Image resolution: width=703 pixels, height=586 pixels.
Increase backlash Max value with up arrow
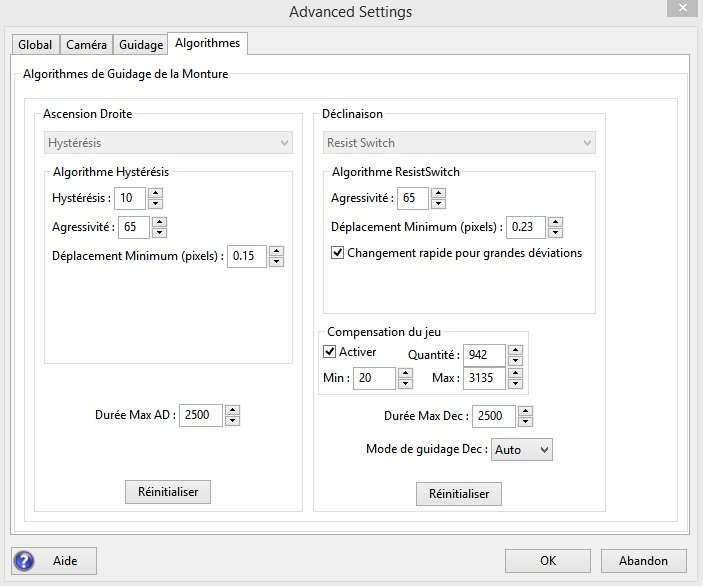point(516,373)
